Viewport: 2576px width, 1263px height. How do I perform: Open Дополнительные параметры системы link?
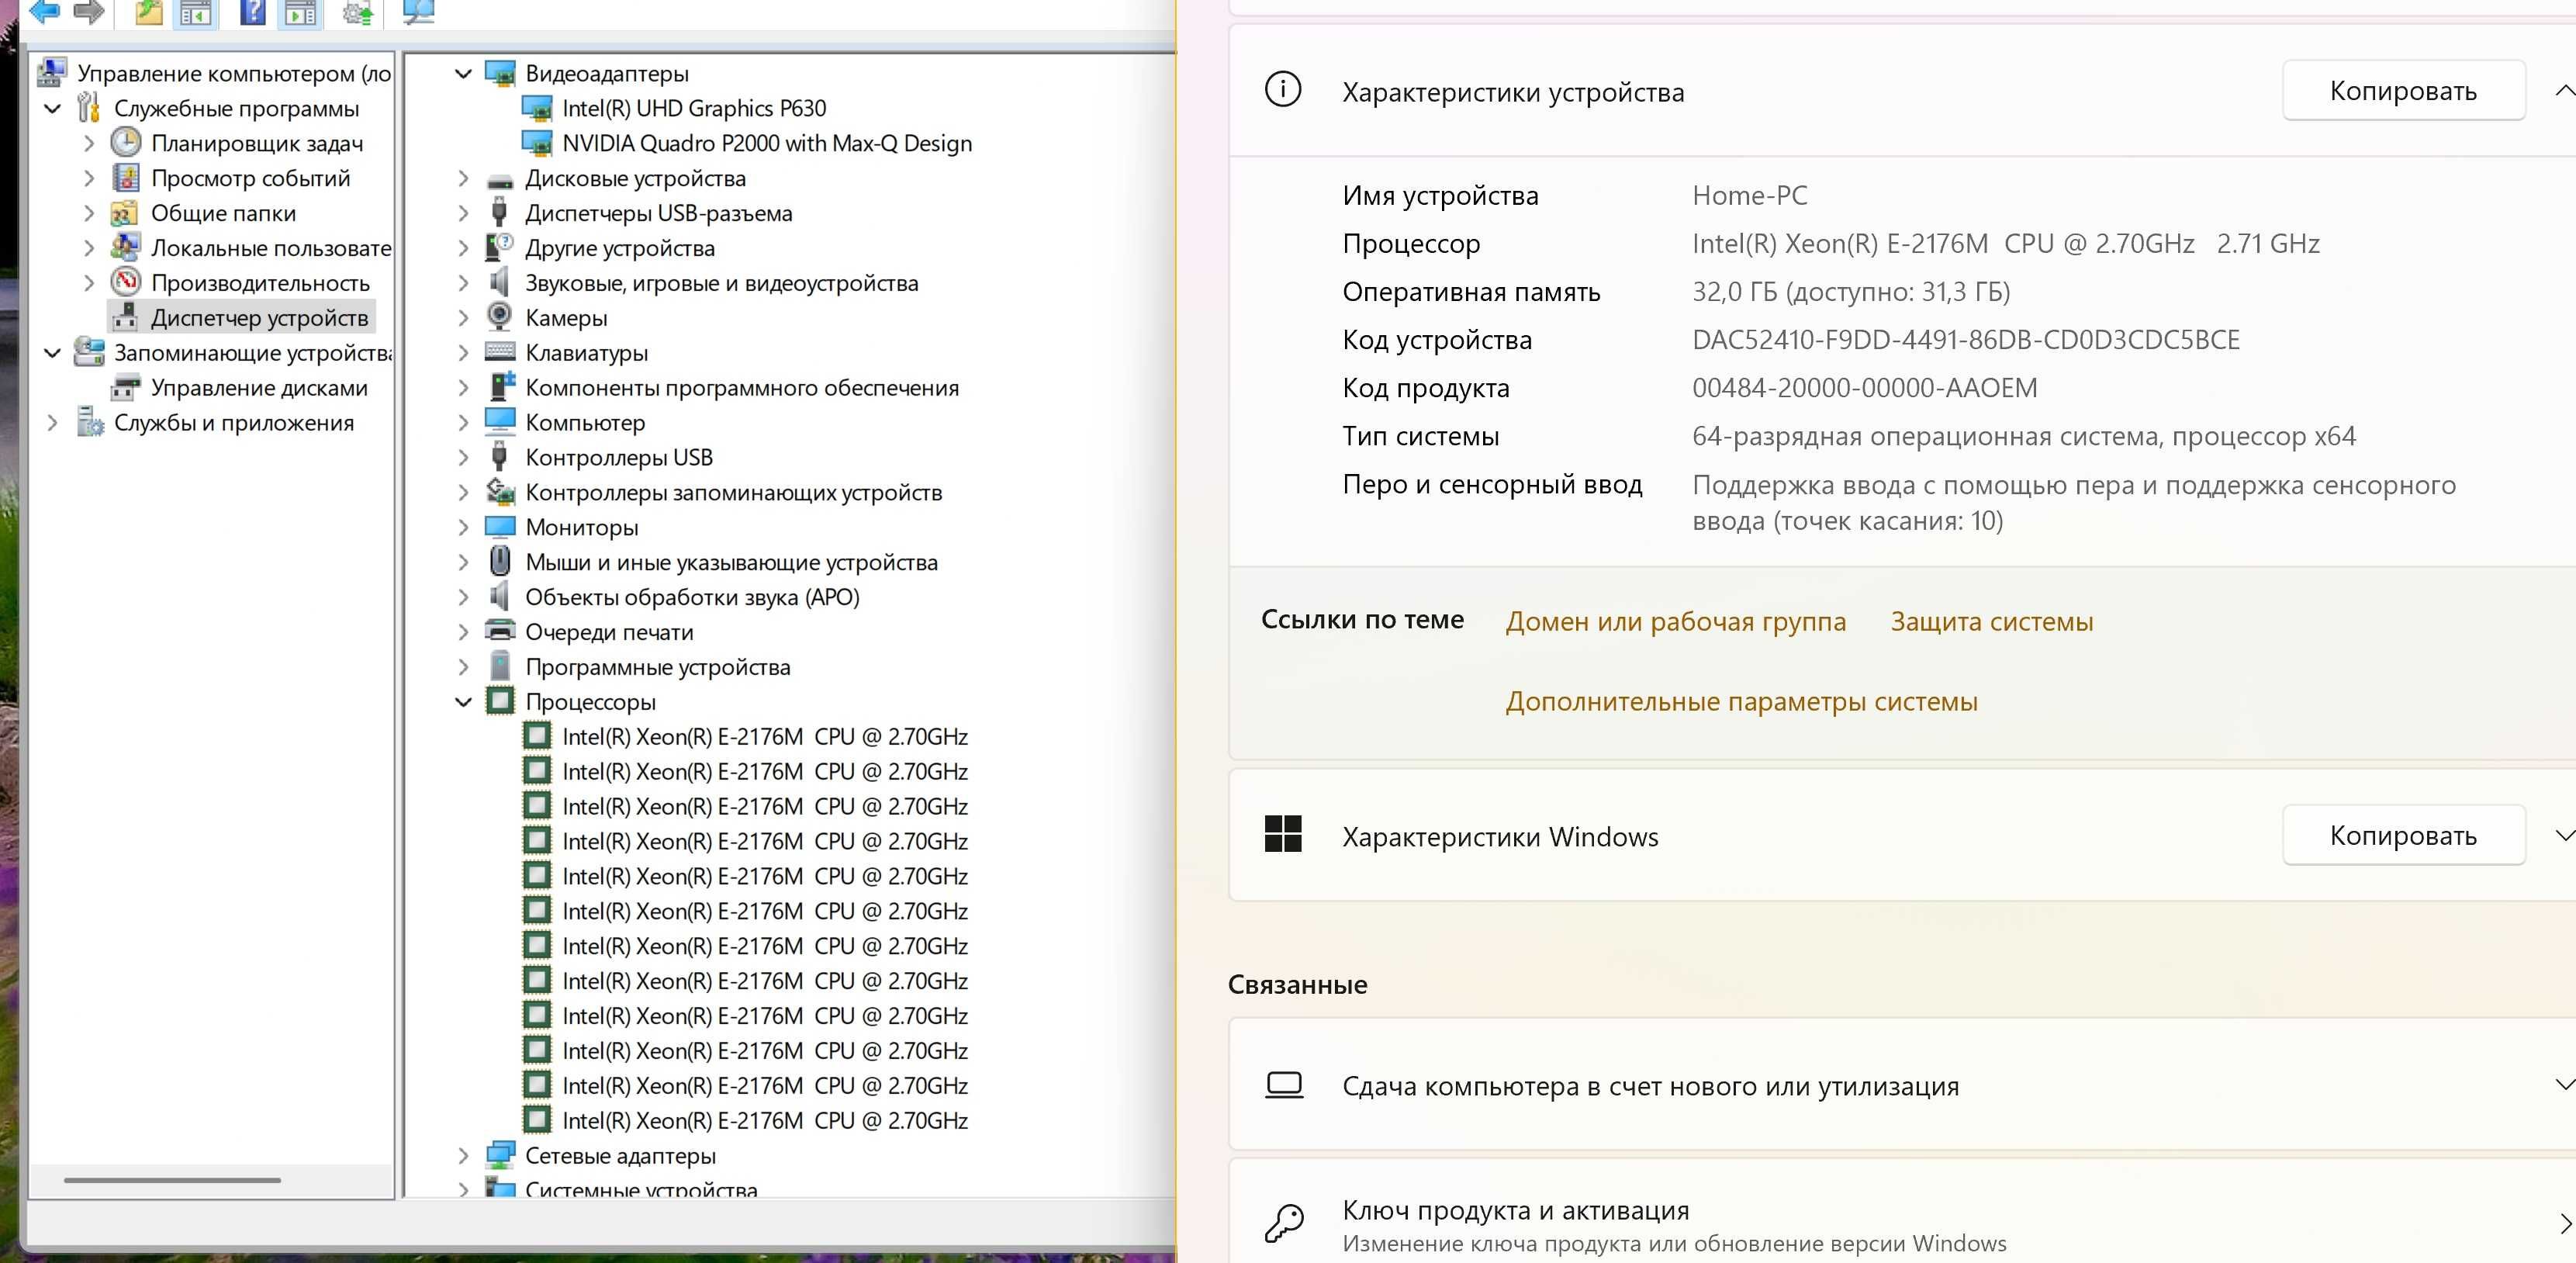[x=1741, y=701]
